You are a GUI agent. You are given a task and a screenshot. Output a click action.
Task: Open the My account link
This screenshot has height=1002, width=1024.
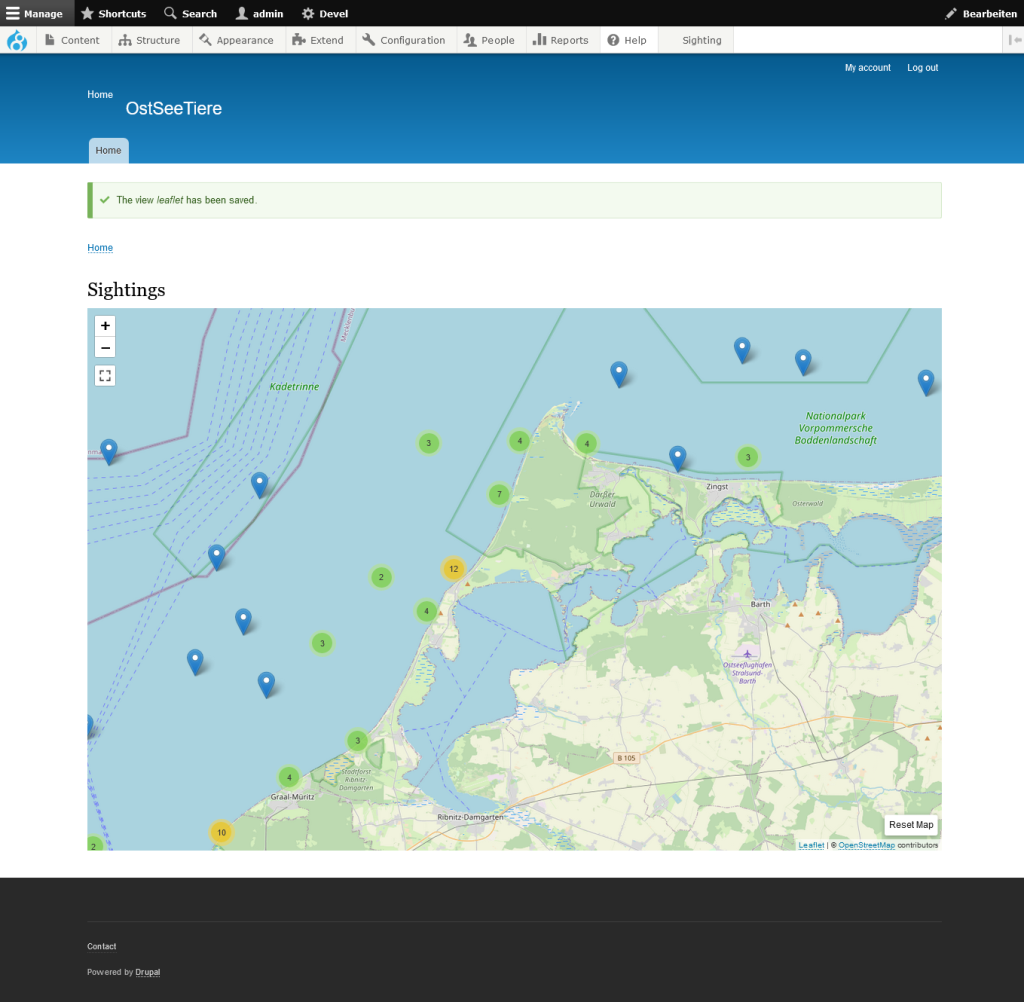[x=867, y=68]
